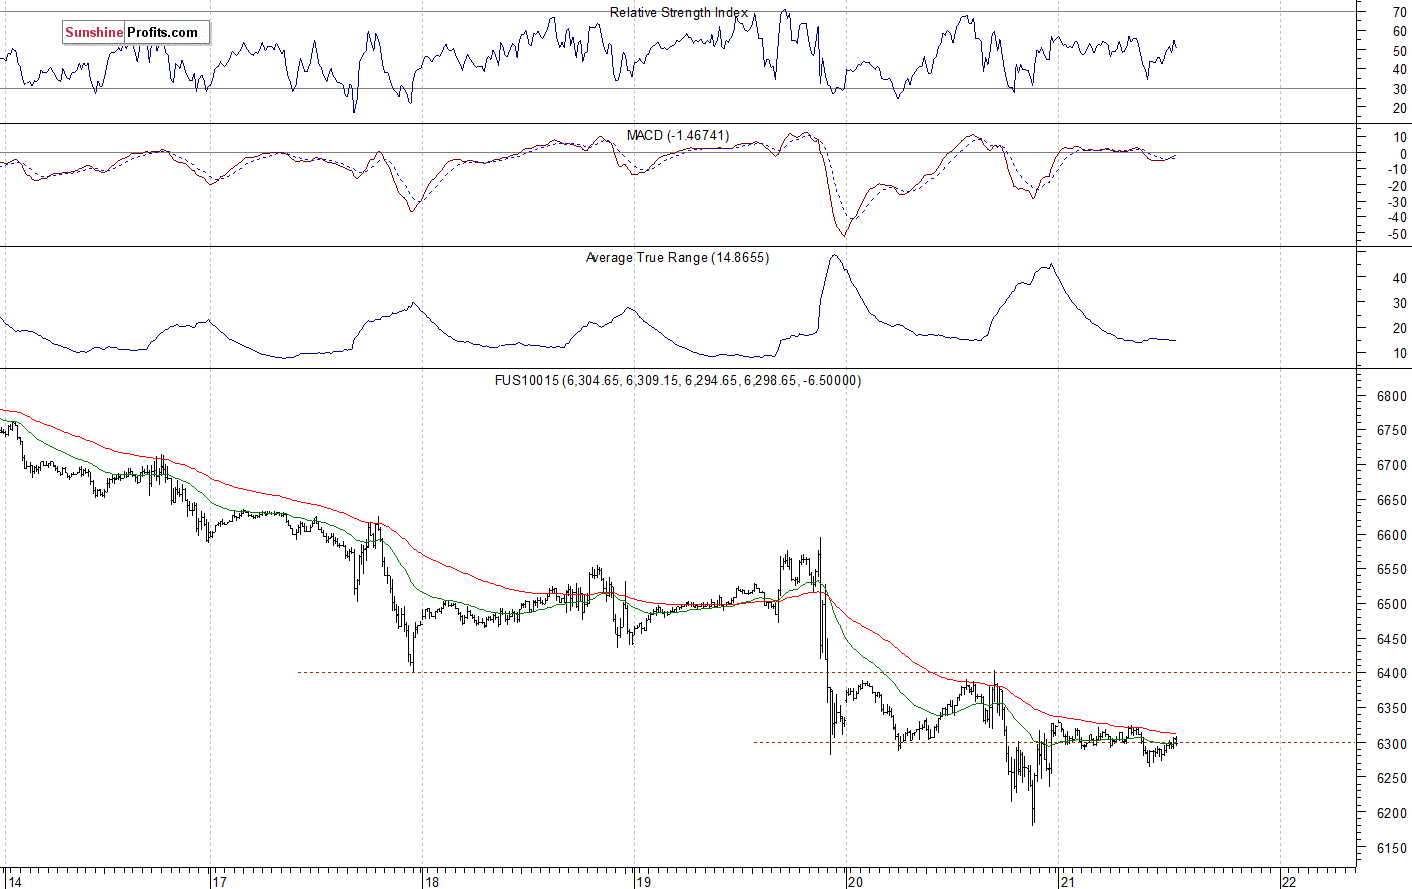Click the 6150 price axis label
1412x889 pixels.
[x=1392, y=848]
